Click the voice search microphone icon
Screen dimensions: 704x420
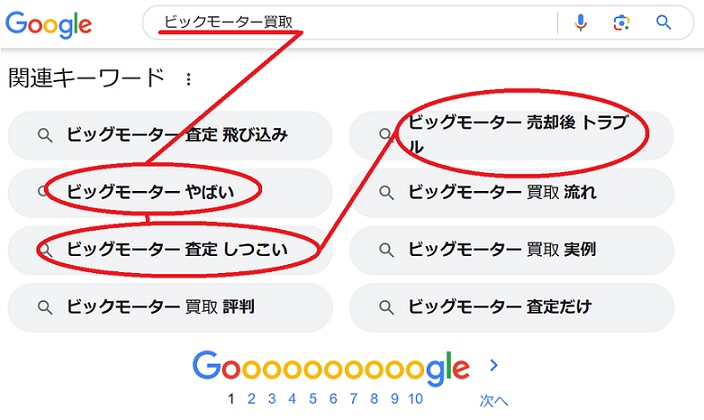[x=581, y=22]
